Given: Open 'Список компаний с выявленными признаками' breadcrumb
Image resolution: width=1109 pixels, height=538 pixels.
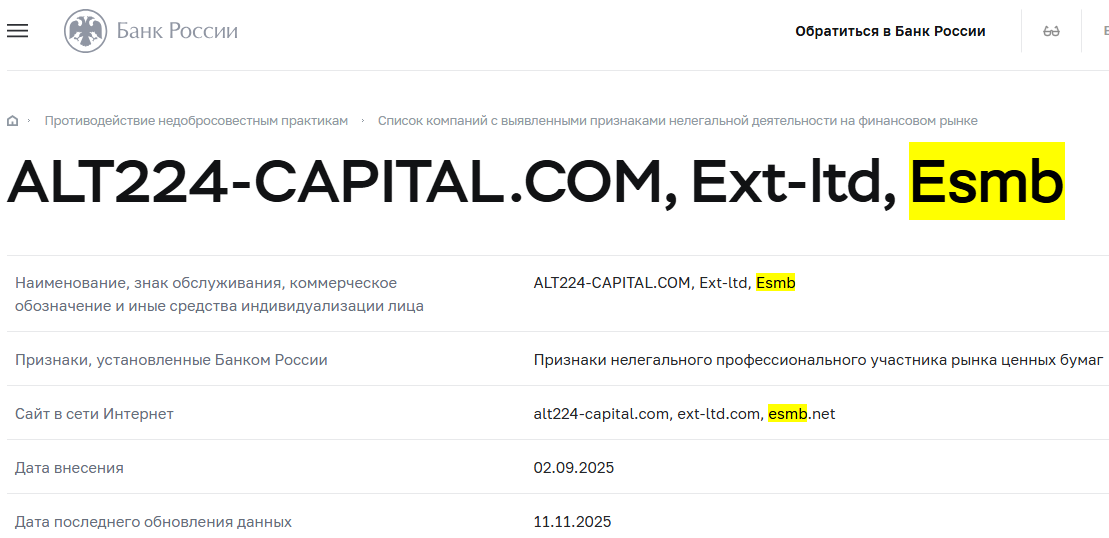Looking at the screenshot, I should (x=677, y=121).
